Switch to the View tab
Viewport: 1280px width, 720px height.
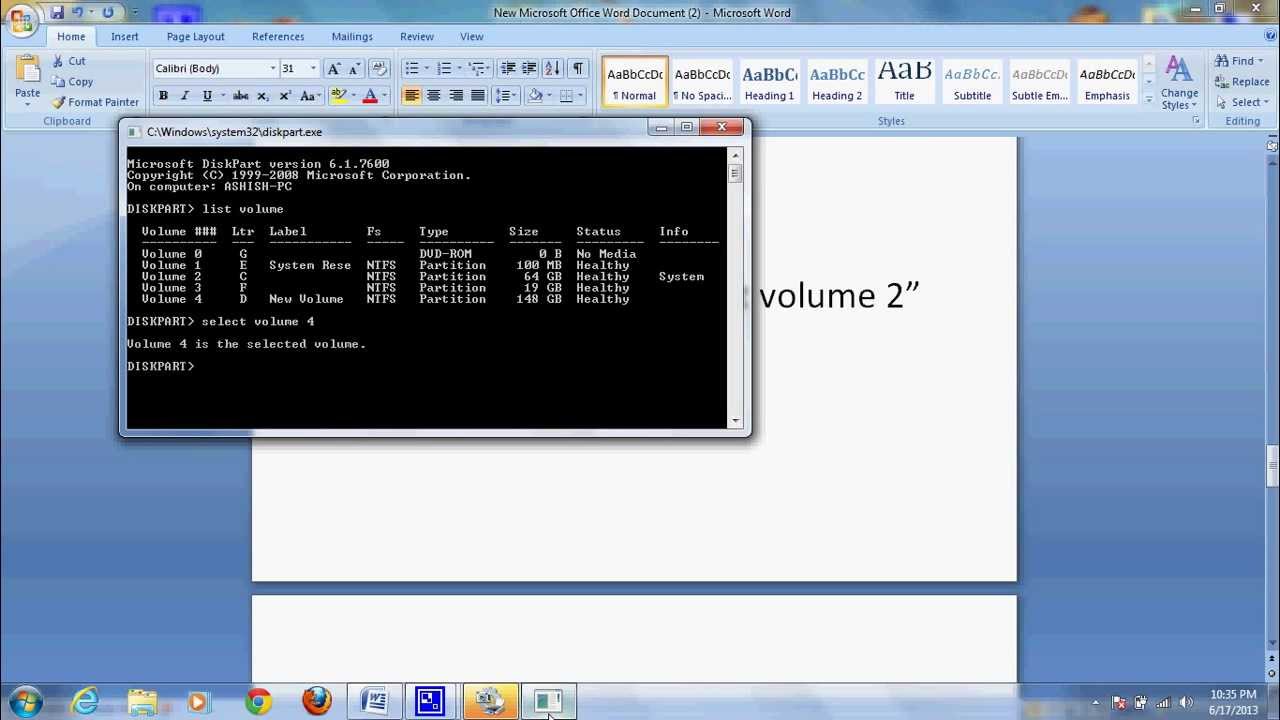point(471,36)
